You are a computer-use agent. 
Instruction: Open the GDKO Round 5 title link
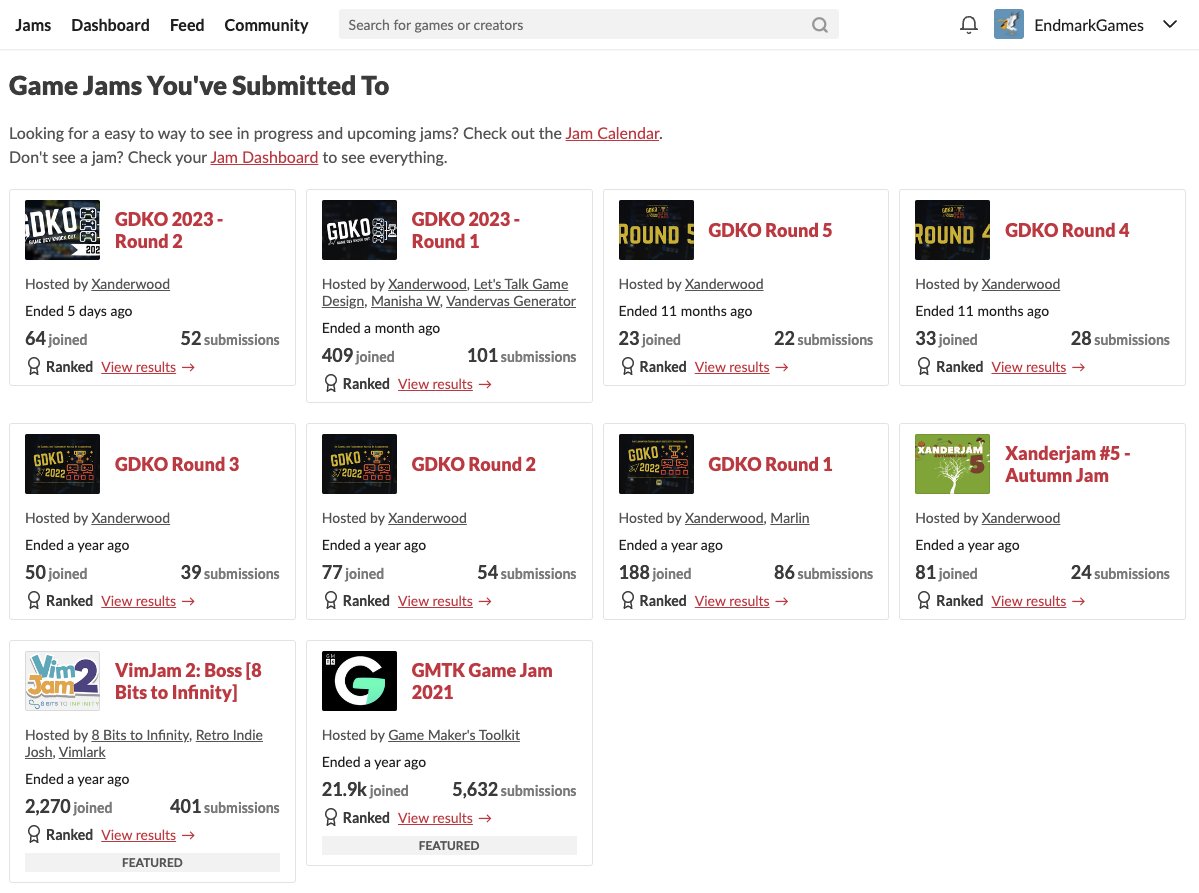coord(770,230)
